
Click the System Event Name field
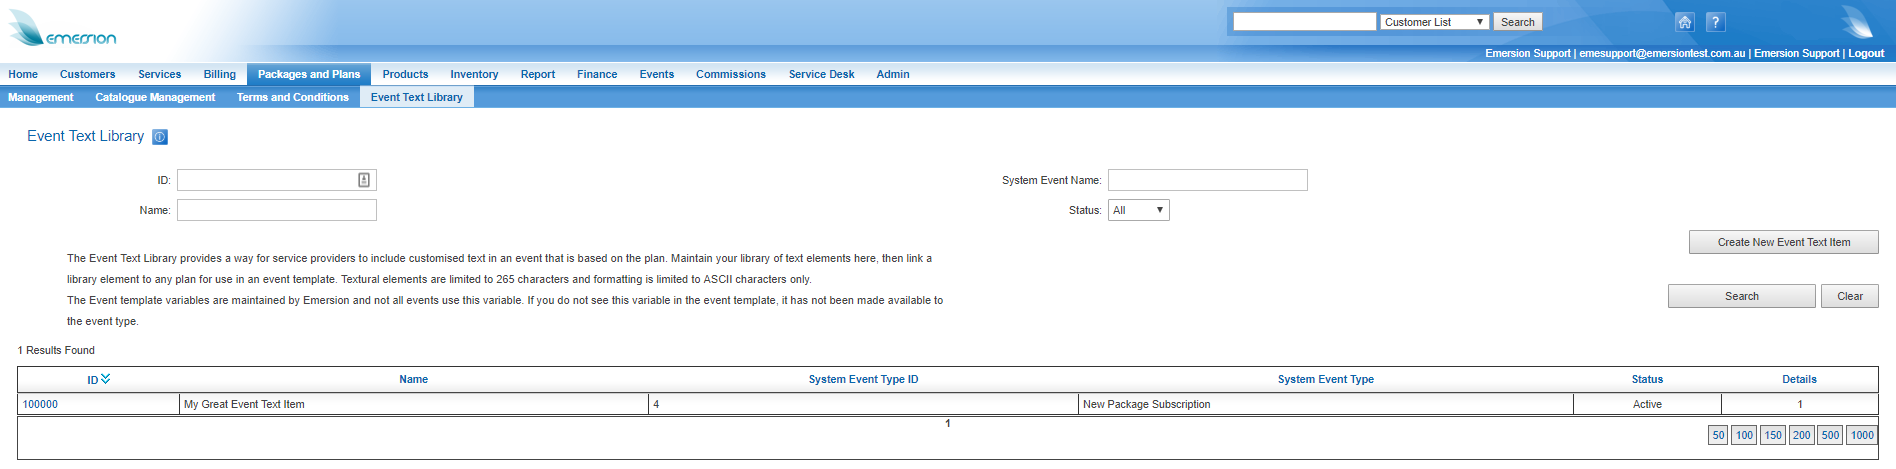point(1207,180)
